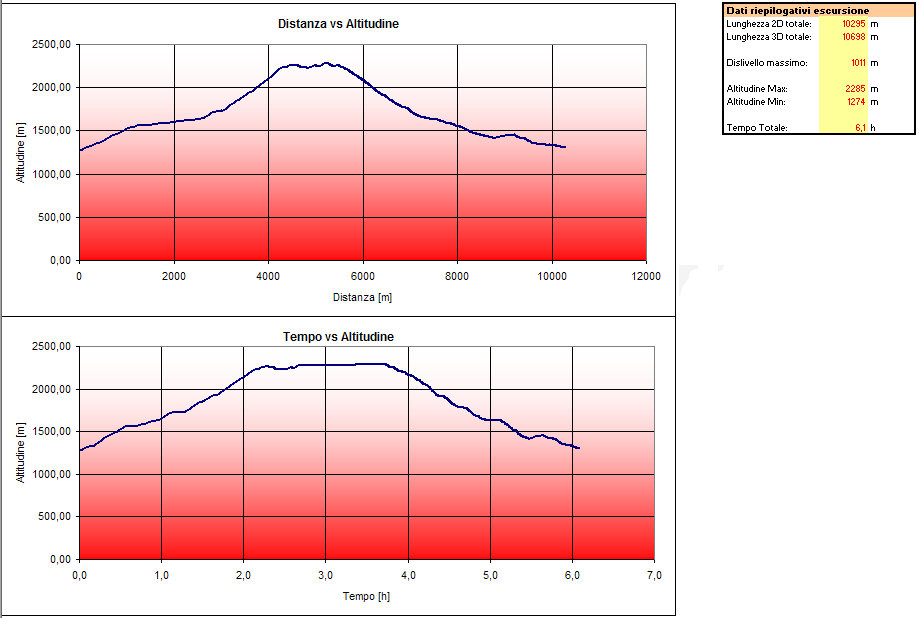The height and width of the screenshot is (618, 919).
Task: Select the Lunghezza 2D totale value 10295
Action: point(853,24)
